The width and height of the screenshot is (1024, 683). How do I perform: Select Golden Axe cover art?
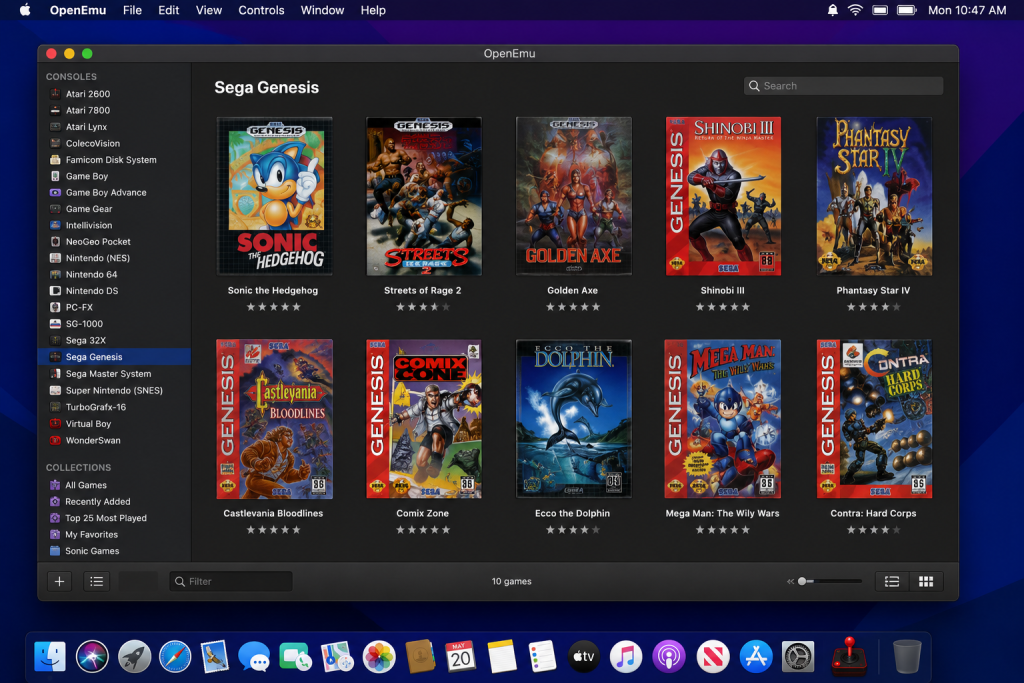(x=573, y=196)
